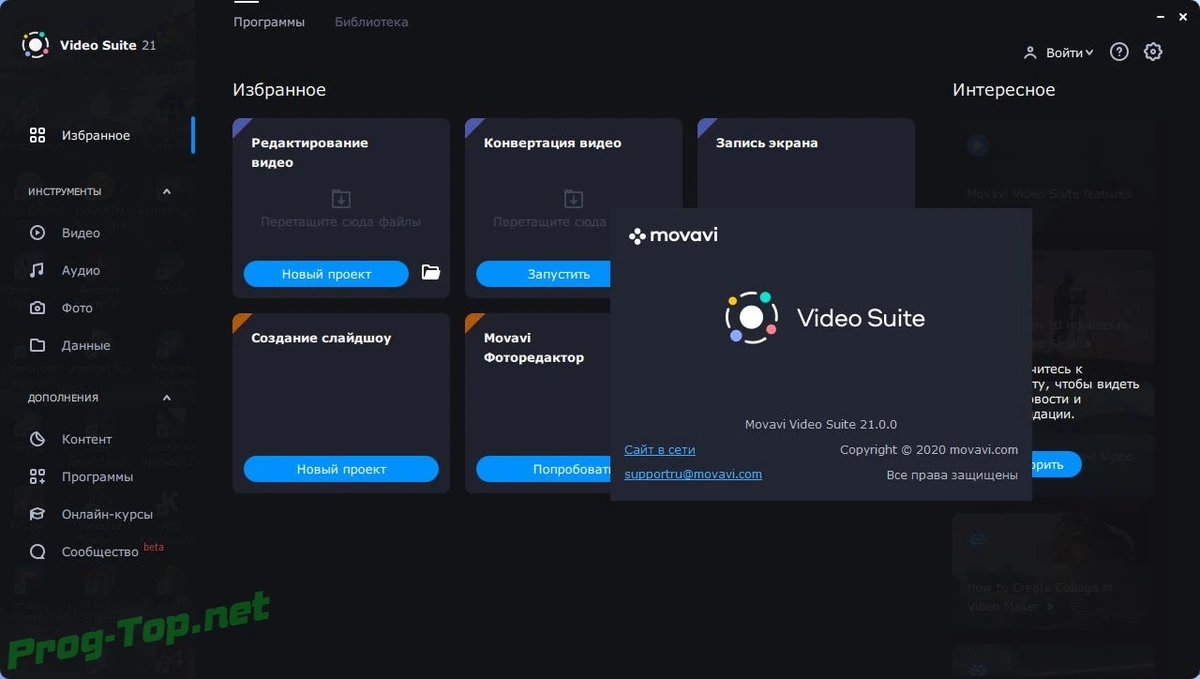Open settings via the gear icon
Image resolution: width=1200 pixels, height=679 pixels.
[1153, 52]
